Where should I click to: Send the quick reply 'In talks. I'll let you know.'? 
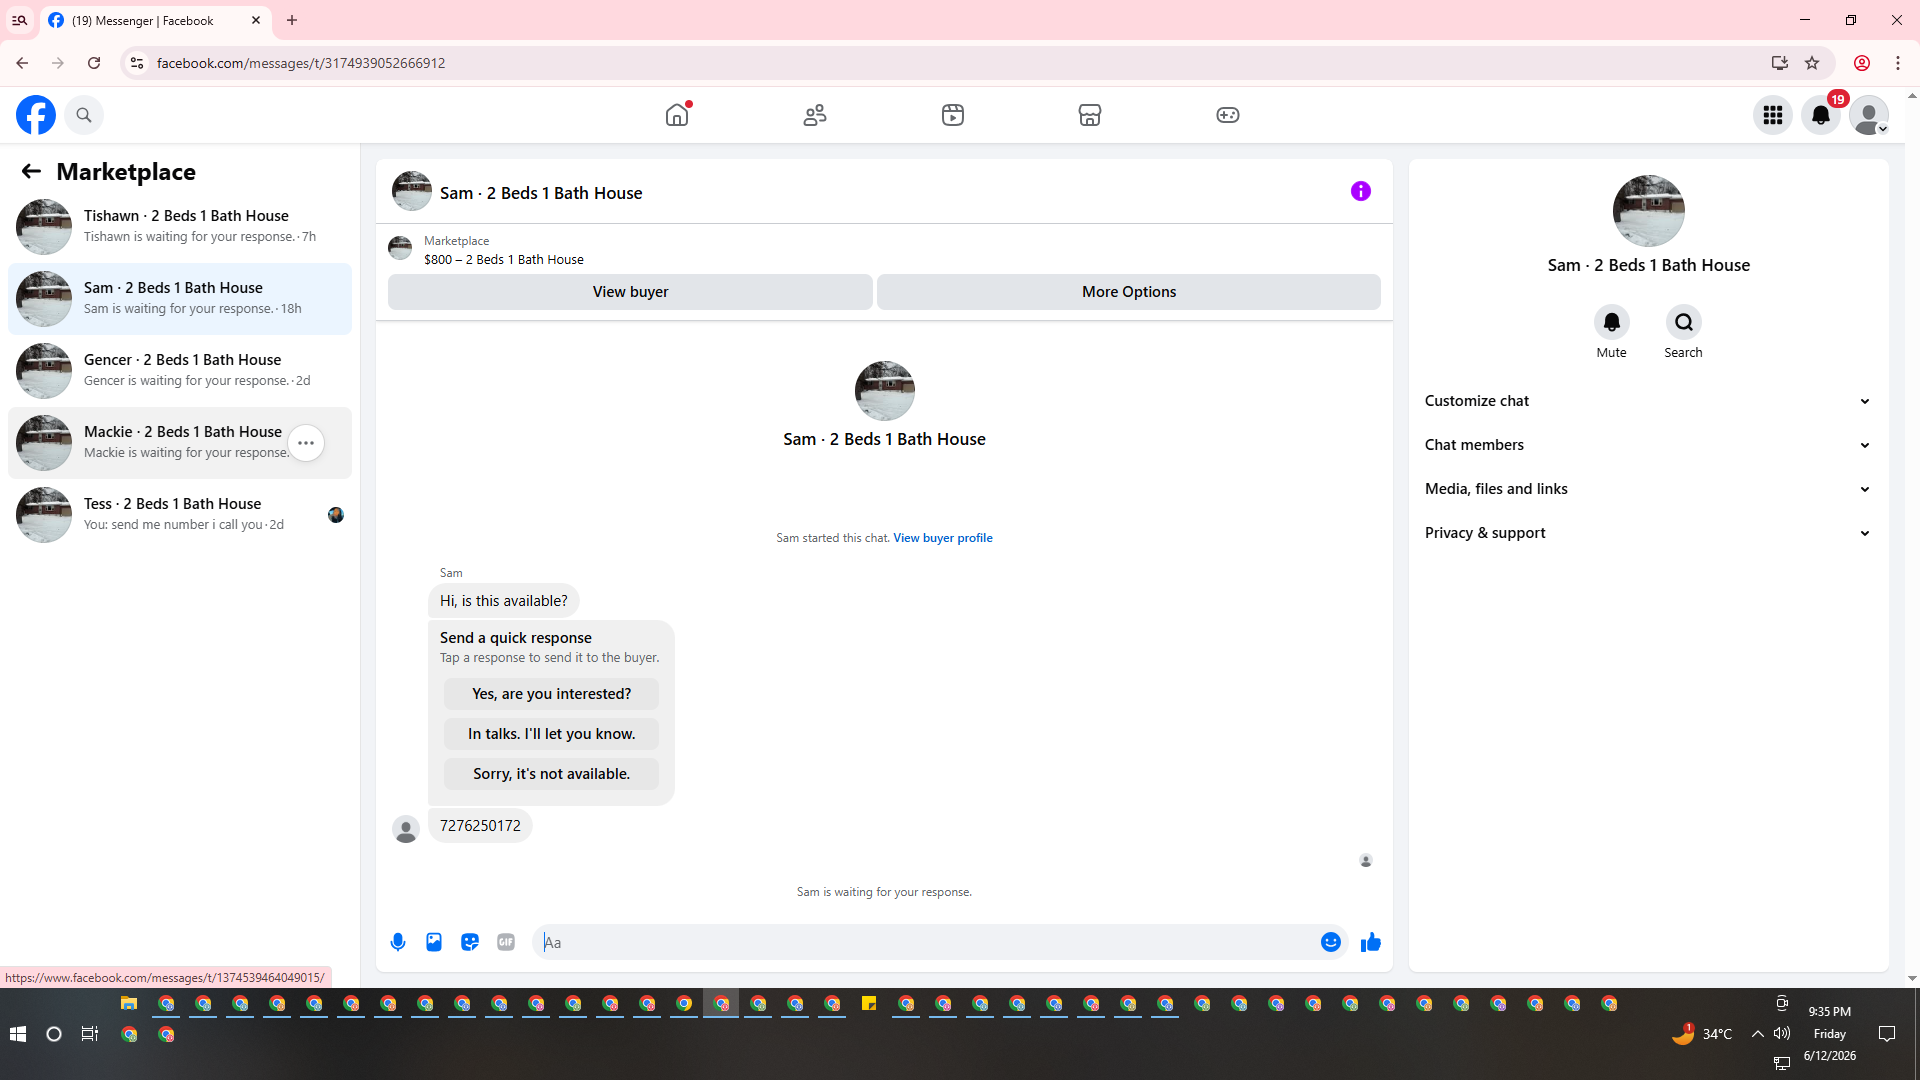tap(552, 734)
